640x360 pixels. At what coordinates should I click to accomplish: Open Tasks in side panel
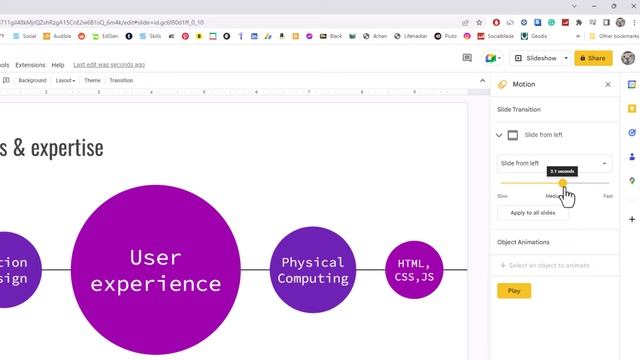point(632,133)
